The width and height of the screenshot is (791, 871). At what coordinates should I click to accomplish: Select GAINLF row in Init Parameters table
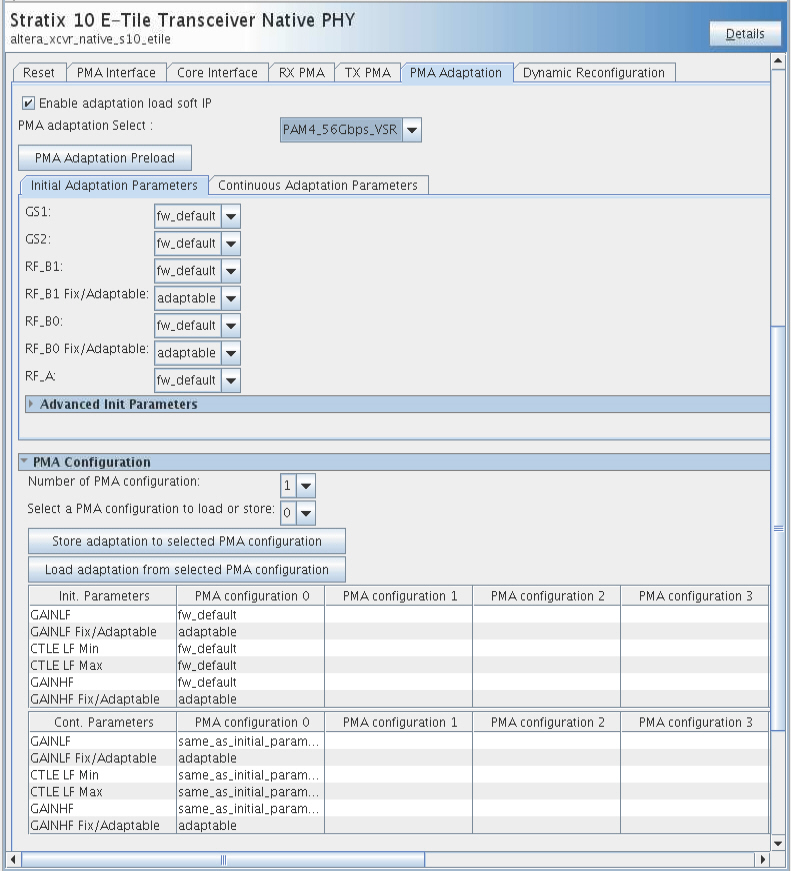point(399,615)
